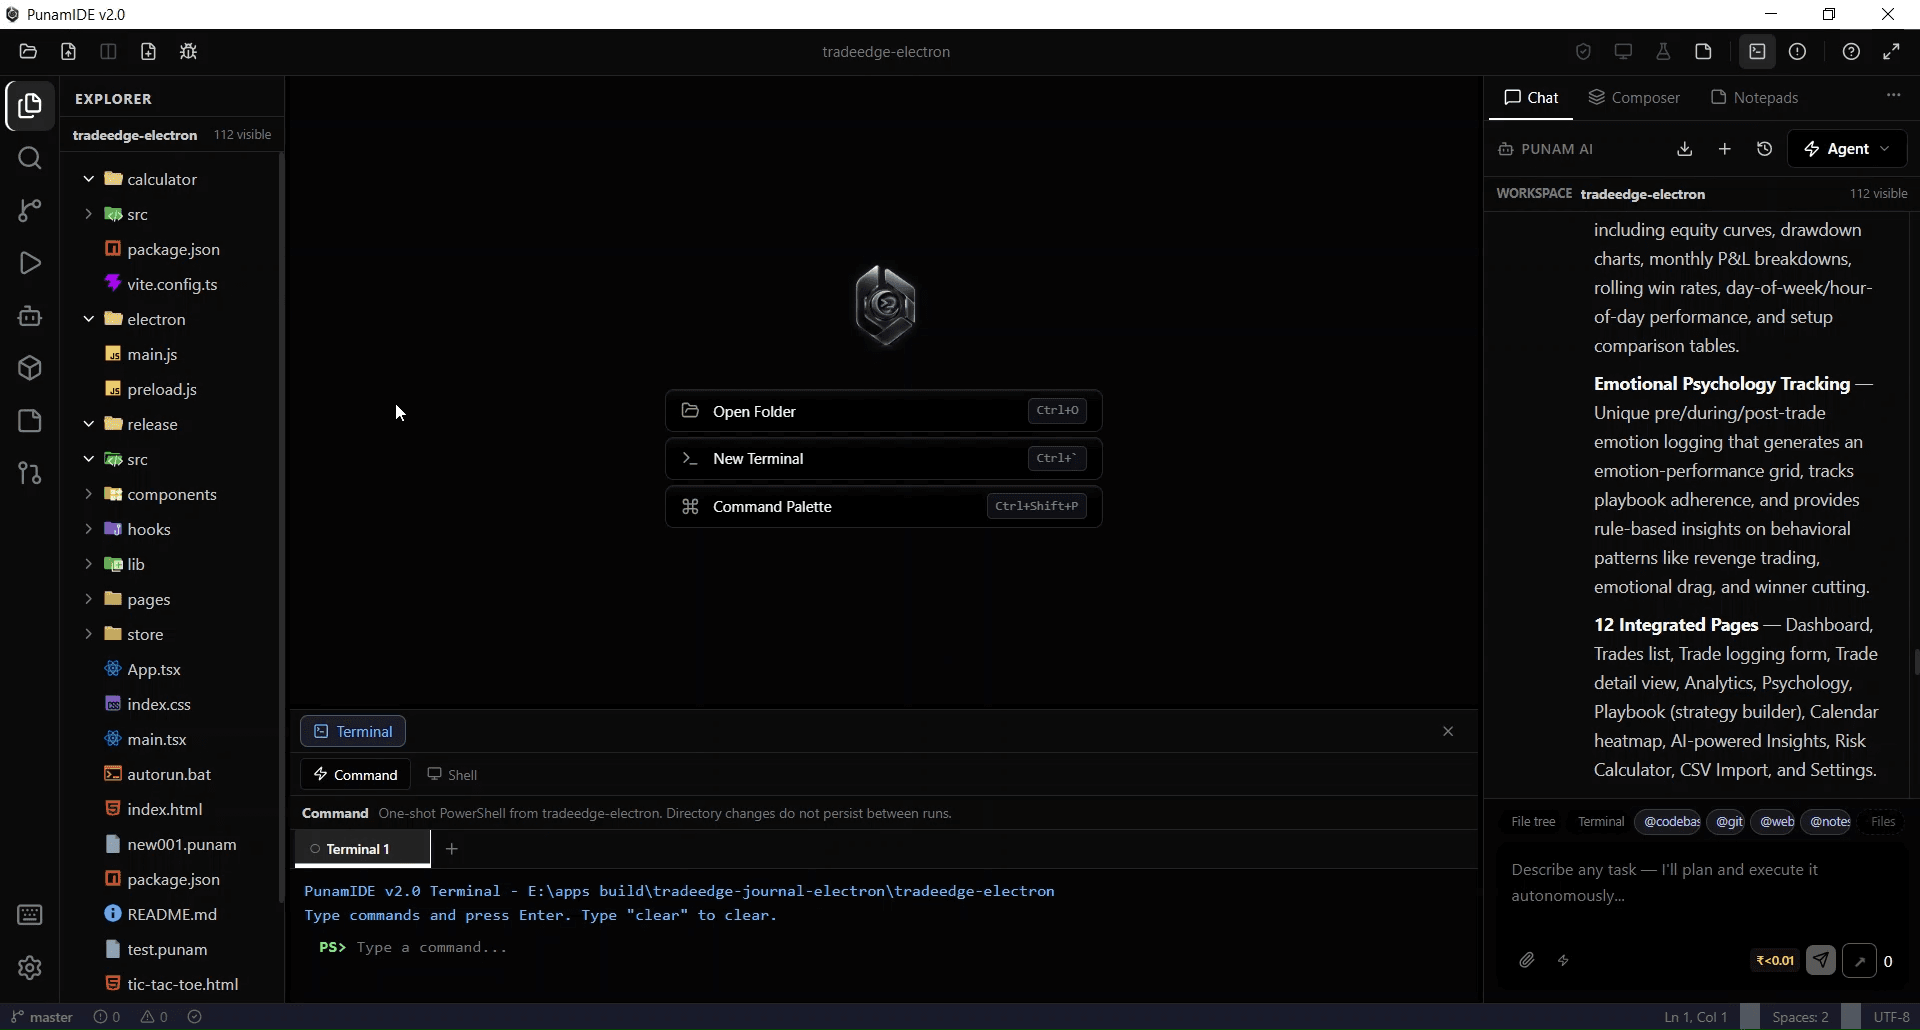This screenshot has width=1920, height=1030.
Task: Click the master branch in status bar
Action: [42, 1017]
